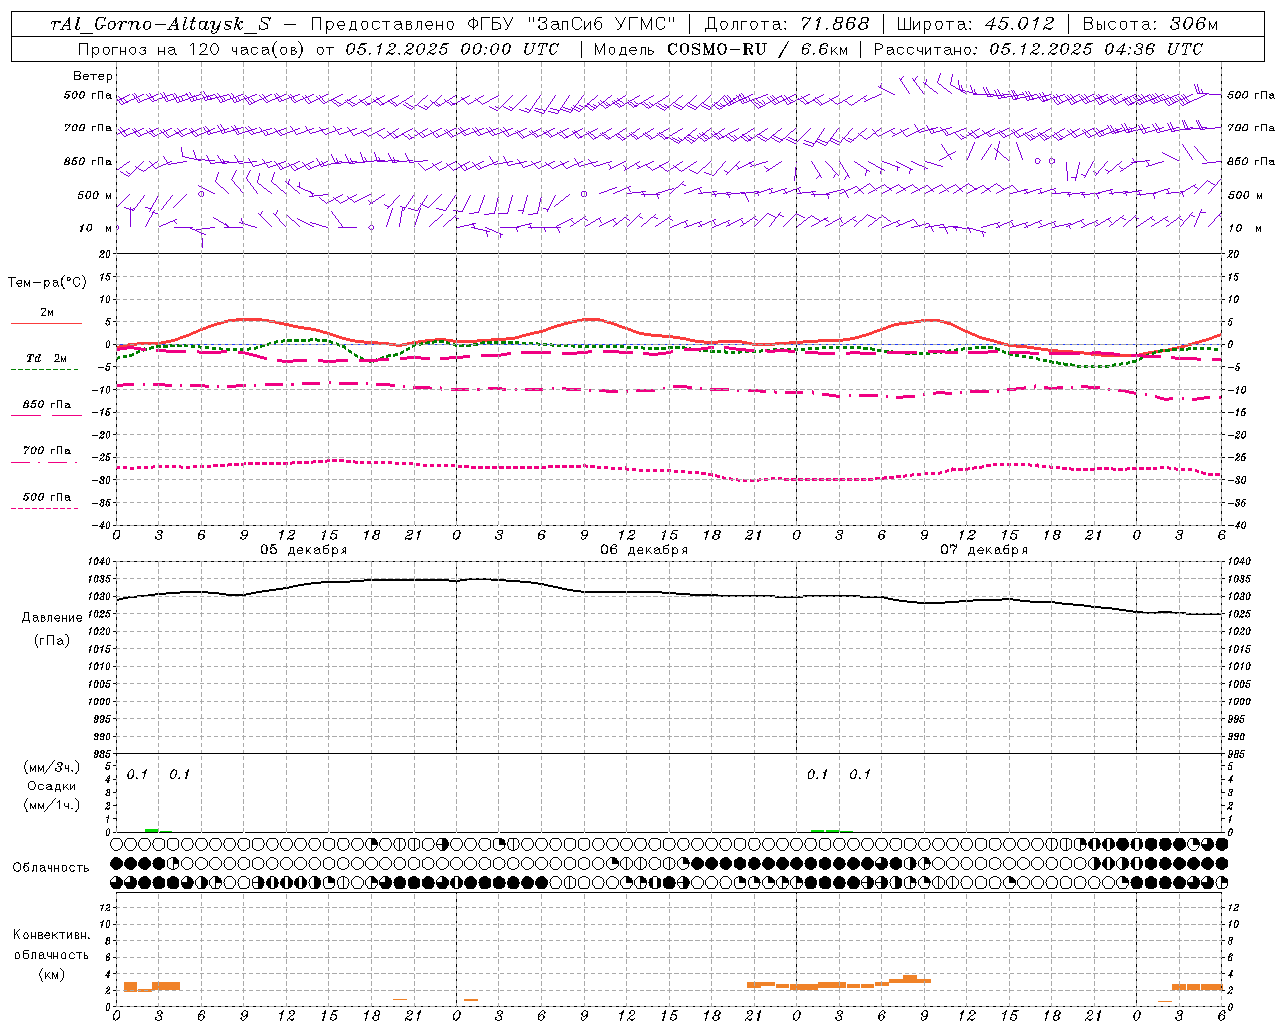Select the Конвективн. convective cloud panel label

(x=51, y=935)
